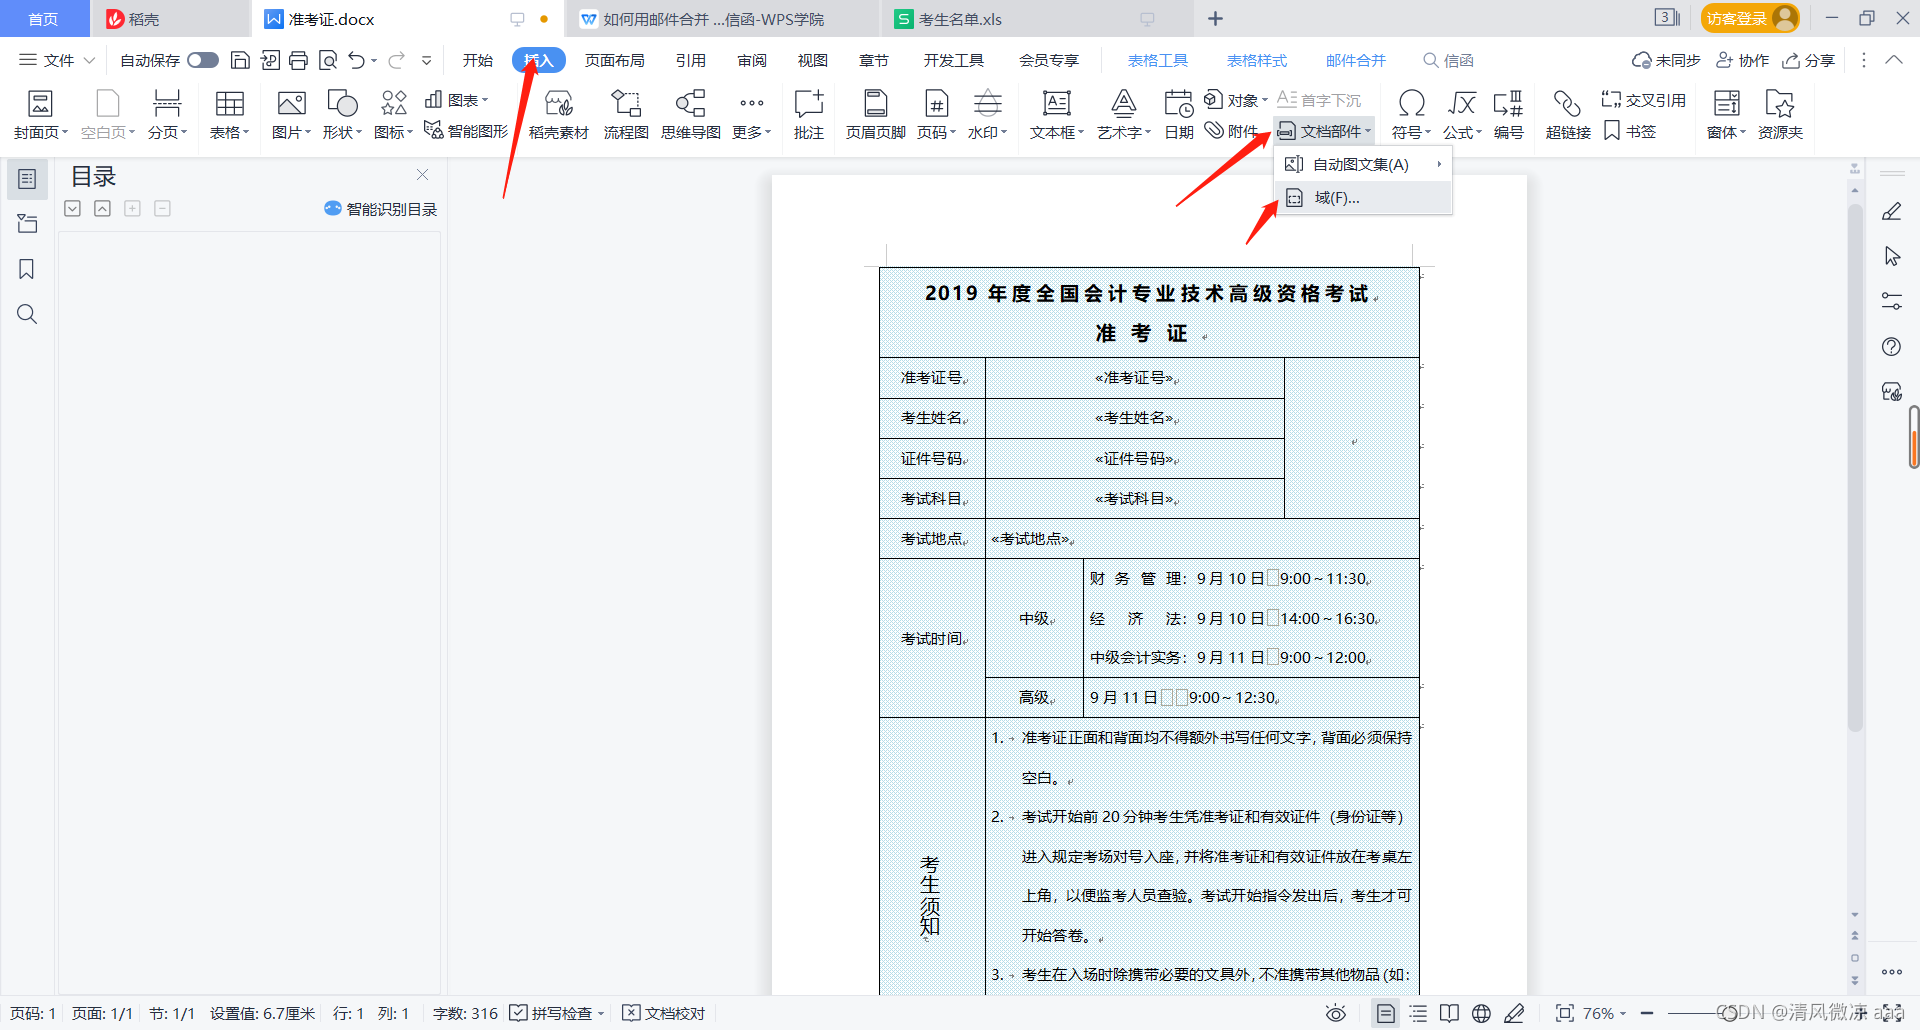Add a hyperlink with 超链接 icon
1920x1030 pixels.
tap(1567, 113)
